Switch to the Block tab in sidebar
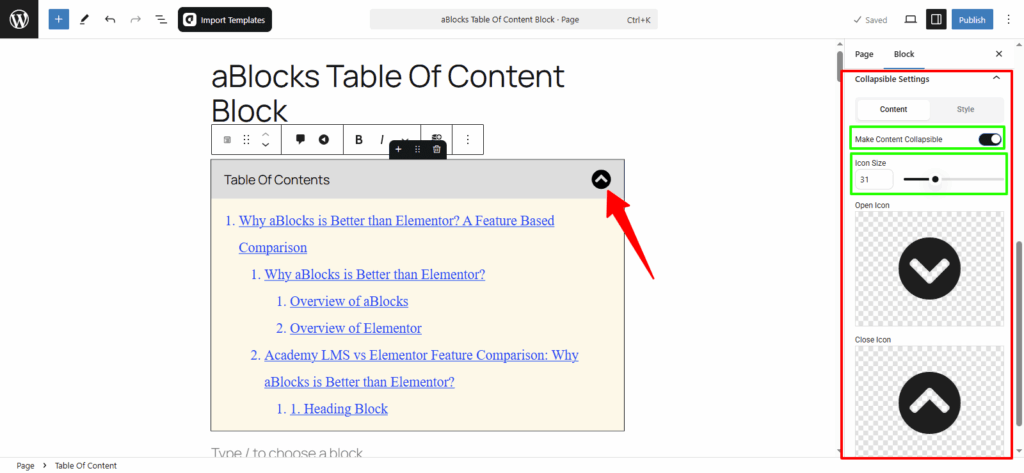The width and height of the screenshot is (1024, 473). (x=904, y=54)
